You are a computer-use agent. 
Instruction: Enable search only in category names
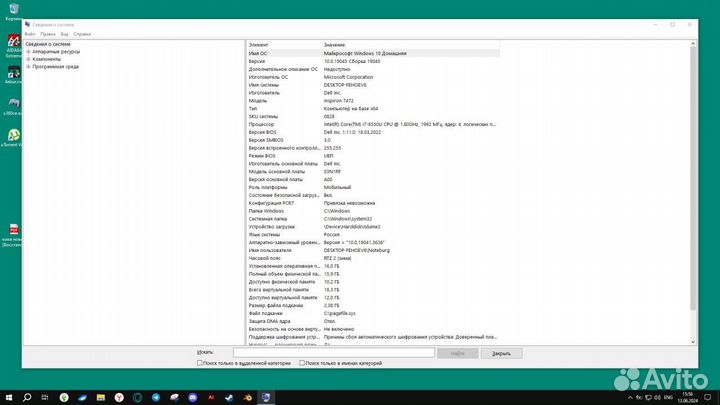coord(302,363)
